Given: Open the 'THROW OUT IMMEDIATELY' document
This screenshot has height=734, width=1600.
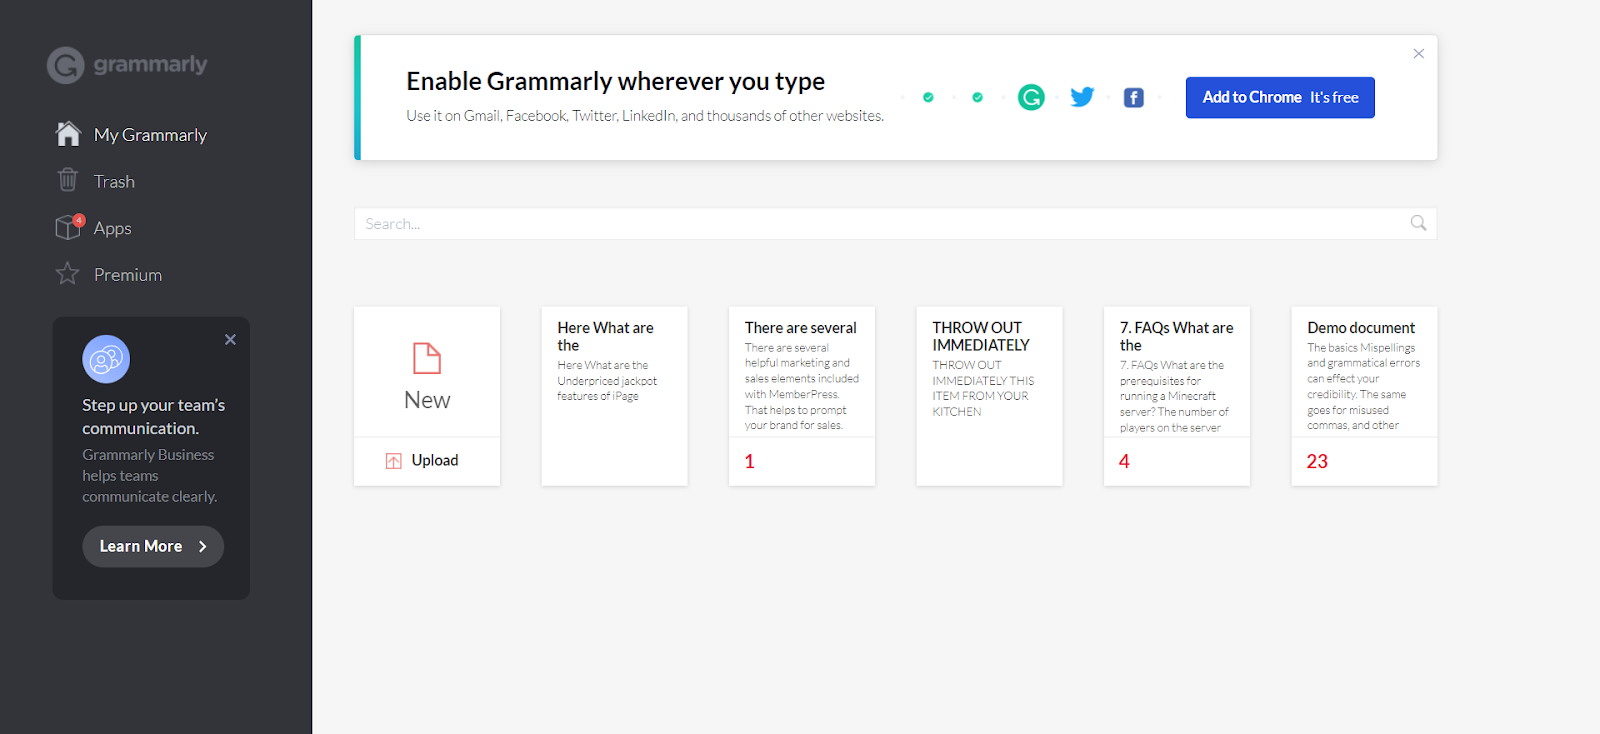Looking at the screenshot, I should tap(989, 396).
